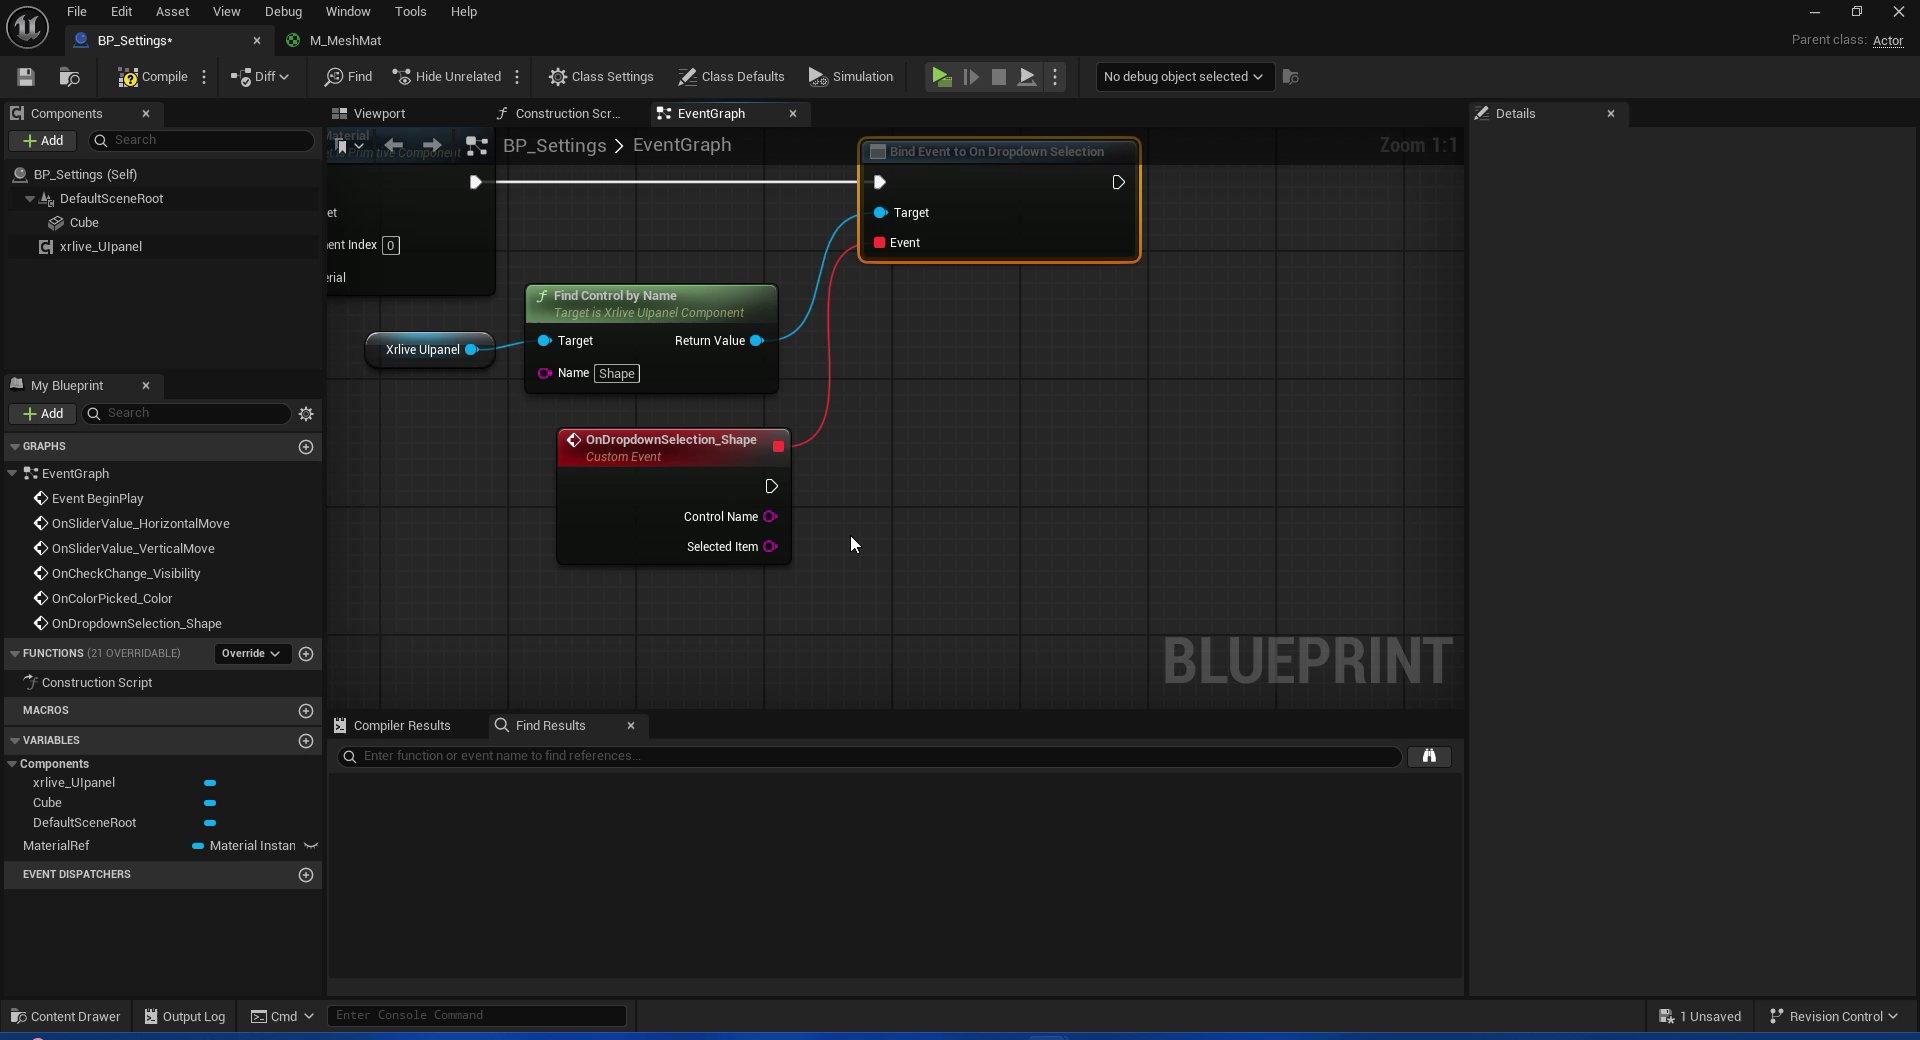
Task: Open the Tools menu
Action: [410, 12]
